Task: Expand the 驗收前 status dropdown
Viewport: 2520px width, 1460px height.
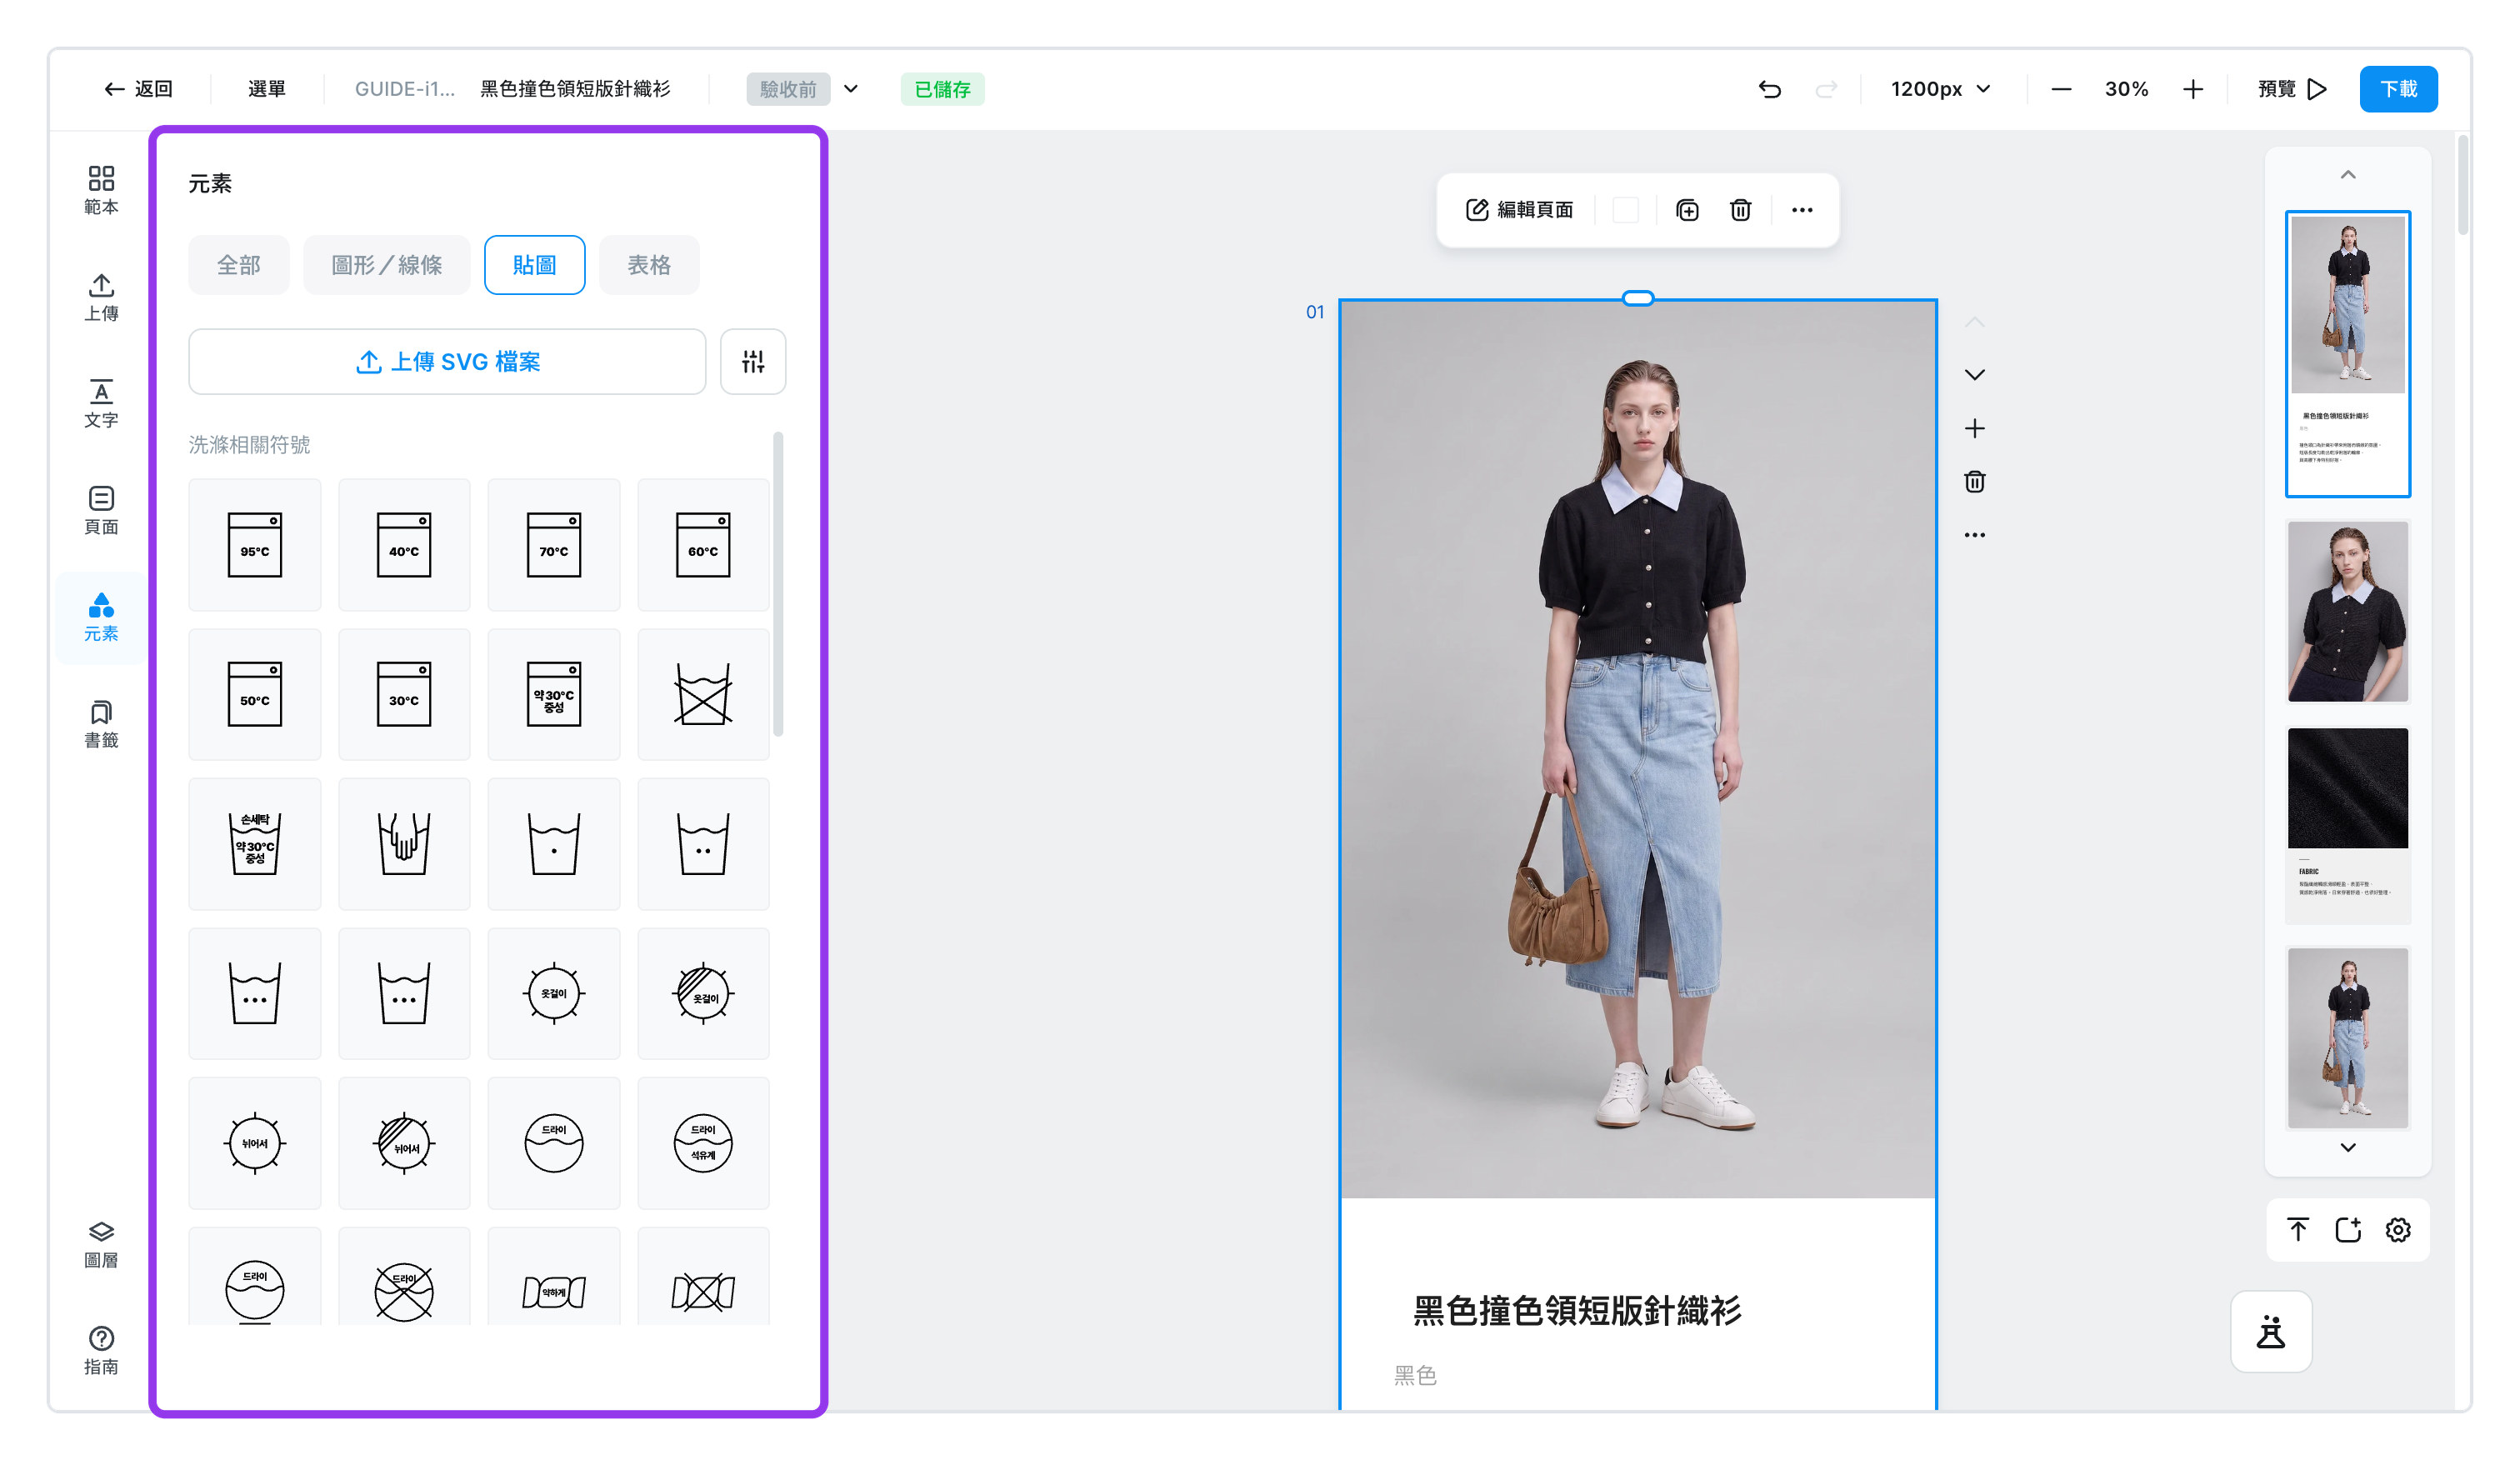Action: pyautogui.click(x=851, y=89)
